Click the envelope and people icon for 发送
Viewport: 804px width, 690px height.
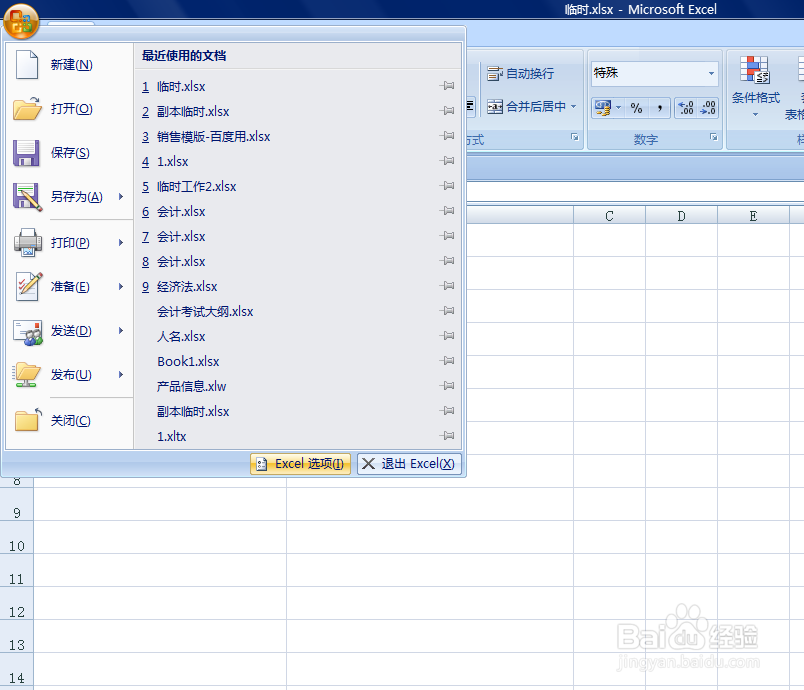click(28, 332)
